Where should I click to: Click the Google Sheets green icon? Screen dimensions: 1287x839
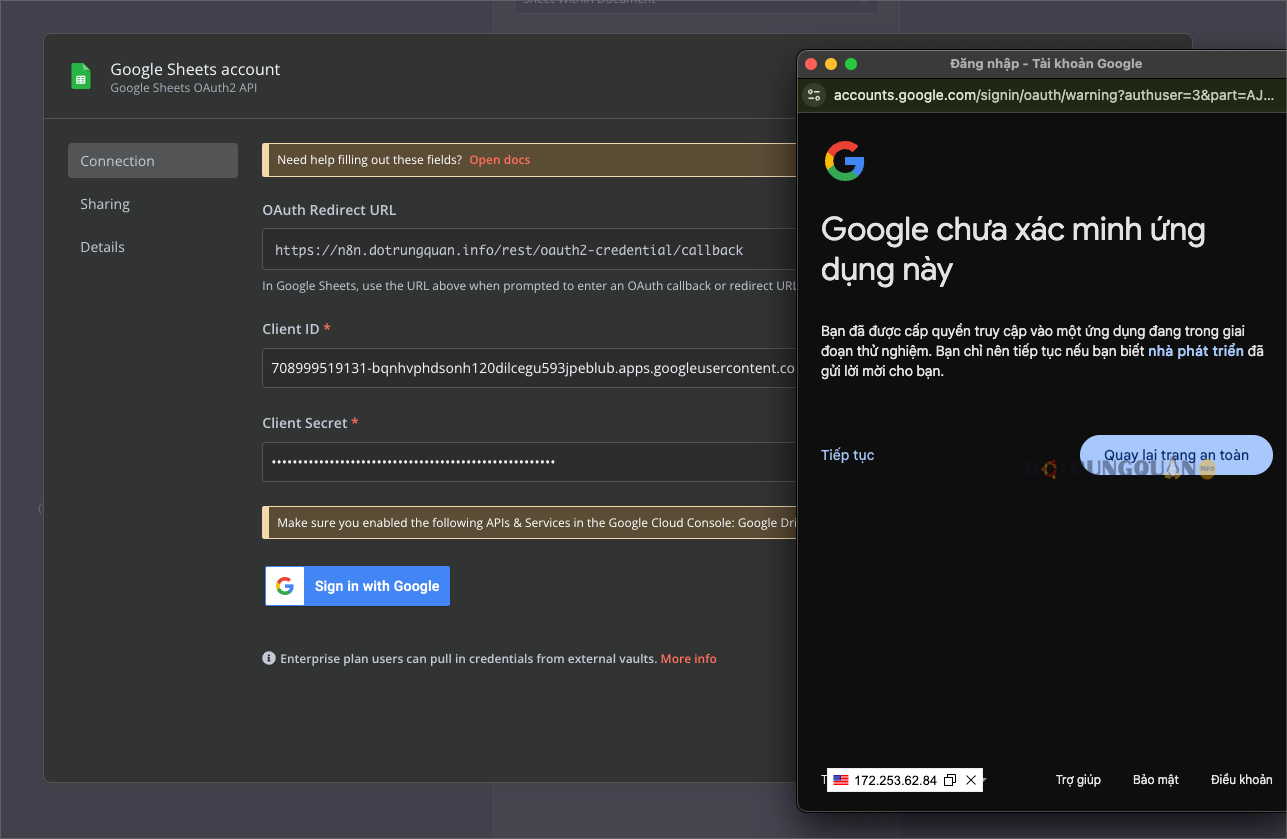(81, 76)
